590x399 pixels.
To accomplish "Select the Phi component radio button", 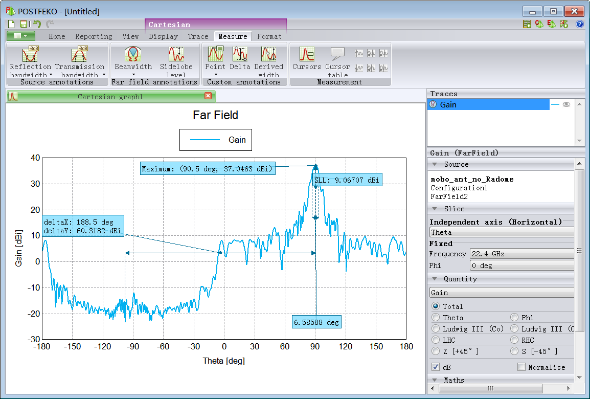I will coord(514,317).
